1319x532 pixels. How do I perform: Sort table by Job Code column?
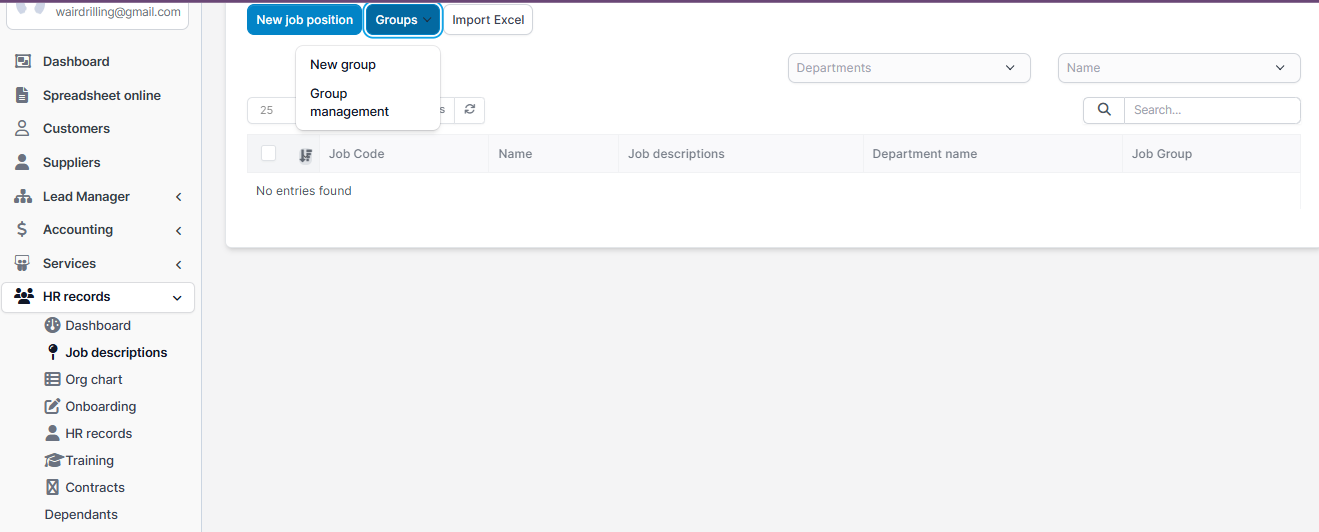click(357, 154)
